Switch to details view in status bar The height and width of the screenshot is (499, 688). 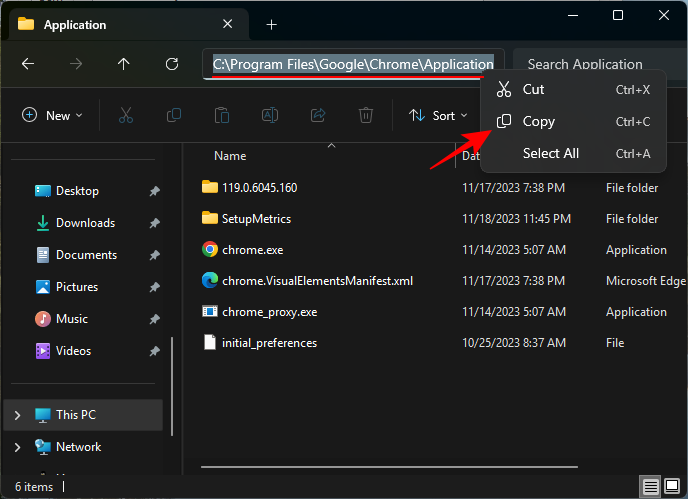click(x=651, y=486)
